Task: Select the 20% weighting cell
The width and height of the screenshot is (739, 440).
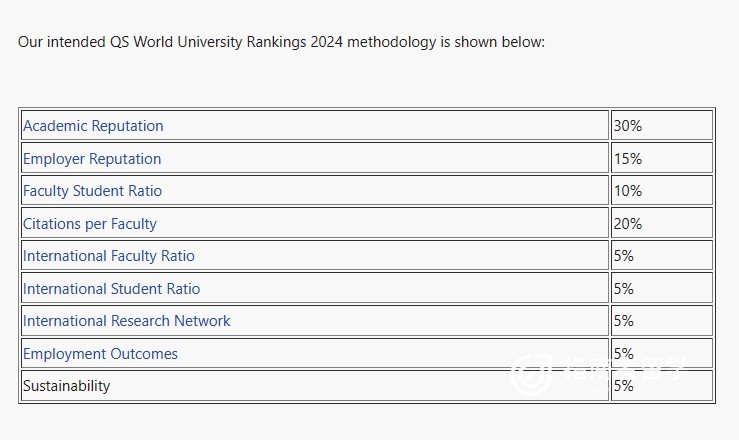Action: (662, 223)
